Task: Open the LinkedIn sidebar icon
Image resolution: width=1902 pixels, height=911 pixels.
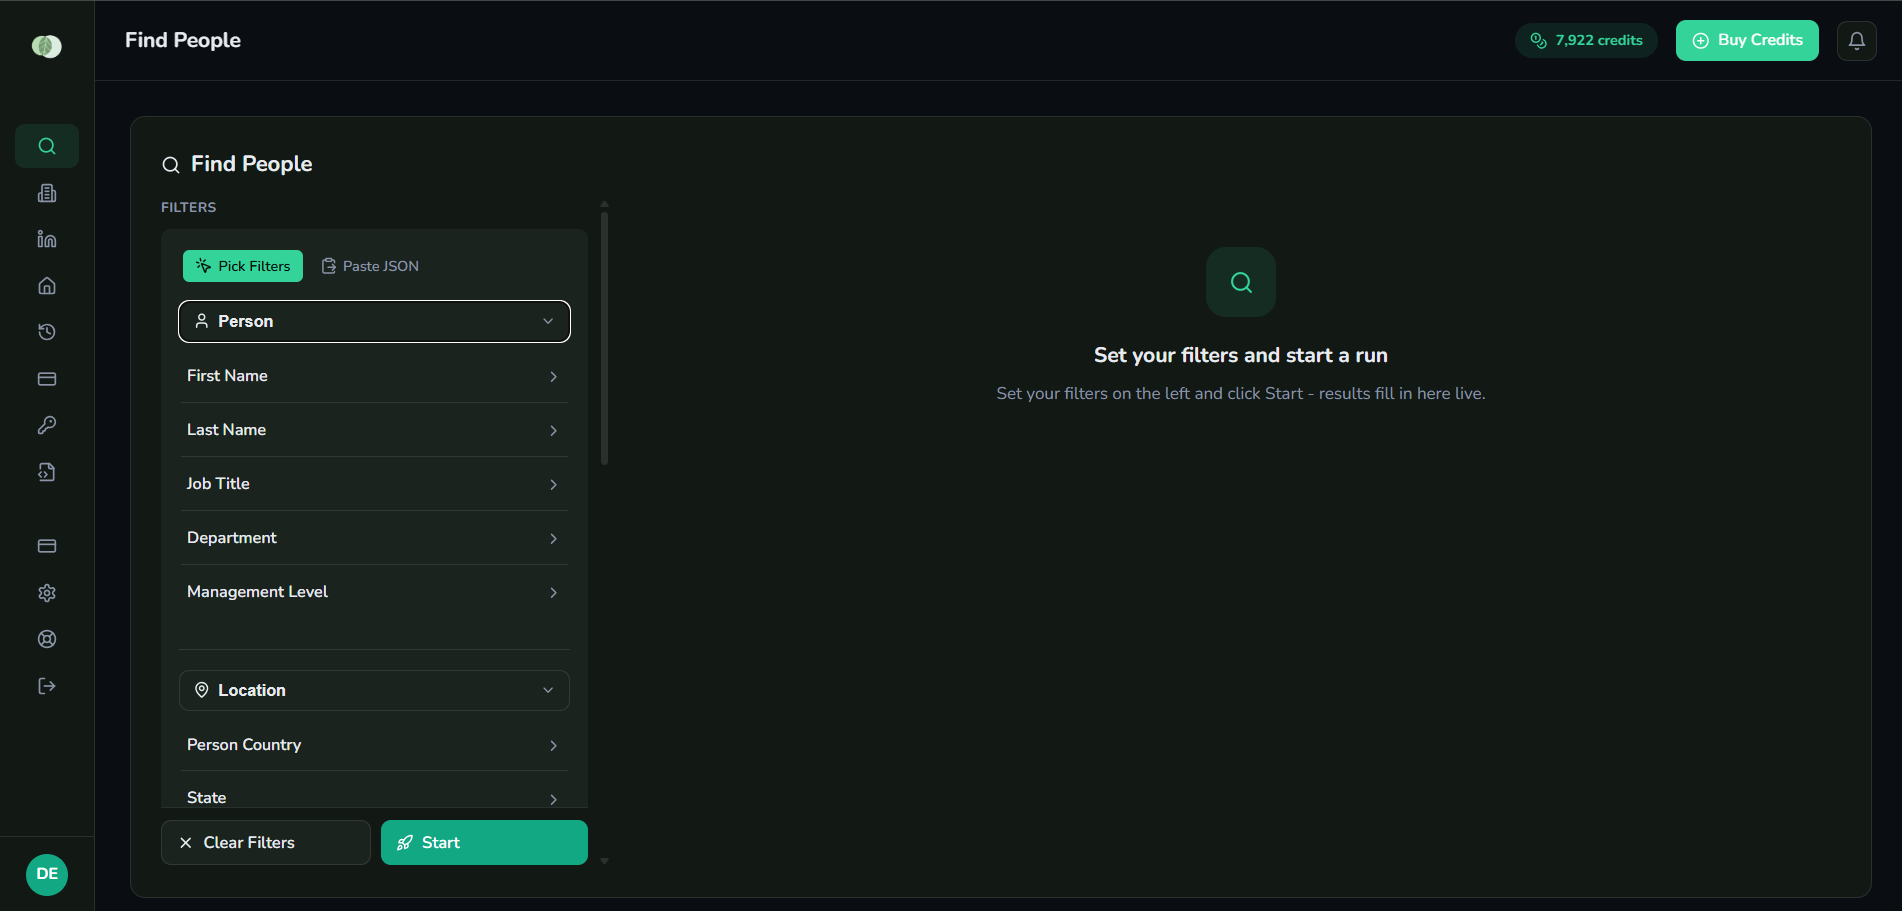Action: click(x=47, y=239)
